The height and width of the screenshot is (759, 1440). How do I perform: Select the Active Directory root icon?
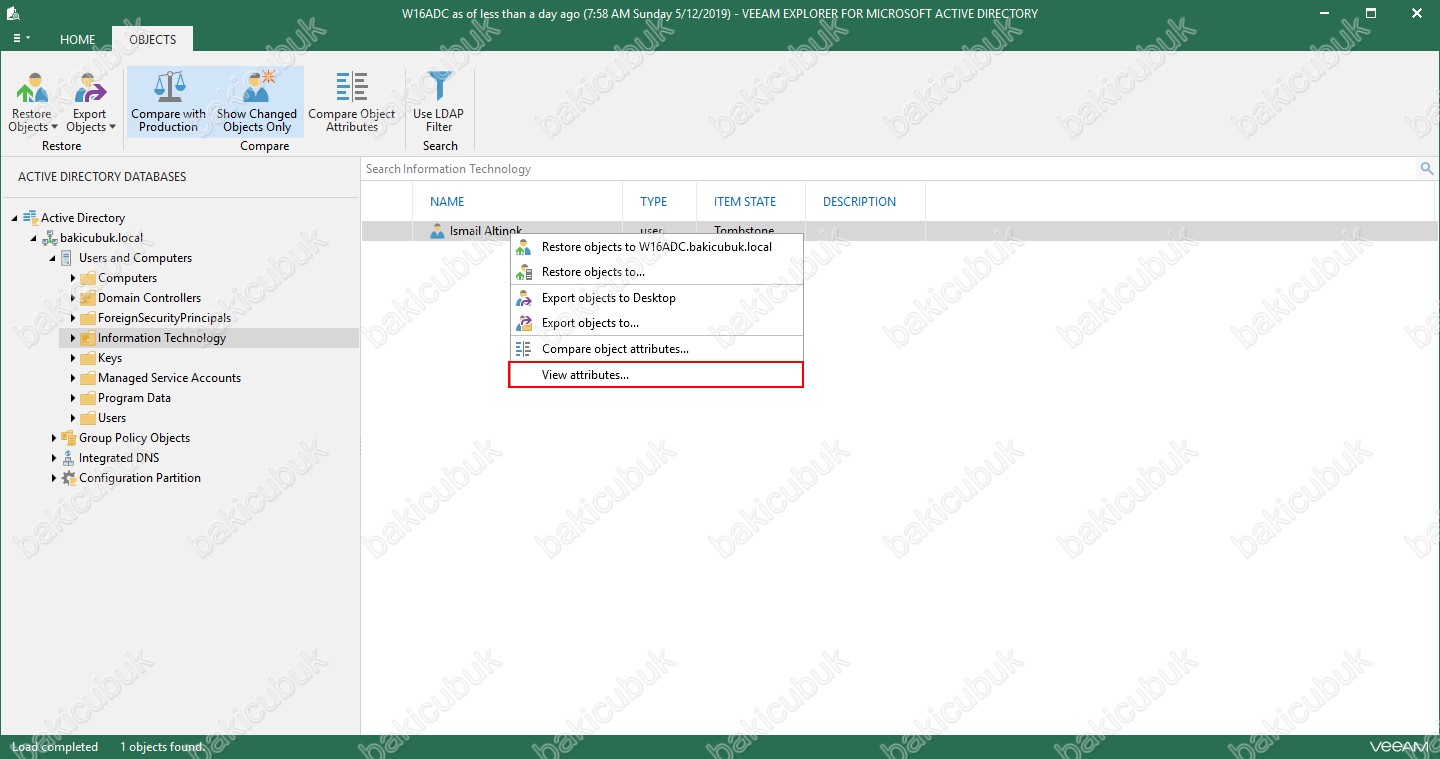click(x=30, y=217)
